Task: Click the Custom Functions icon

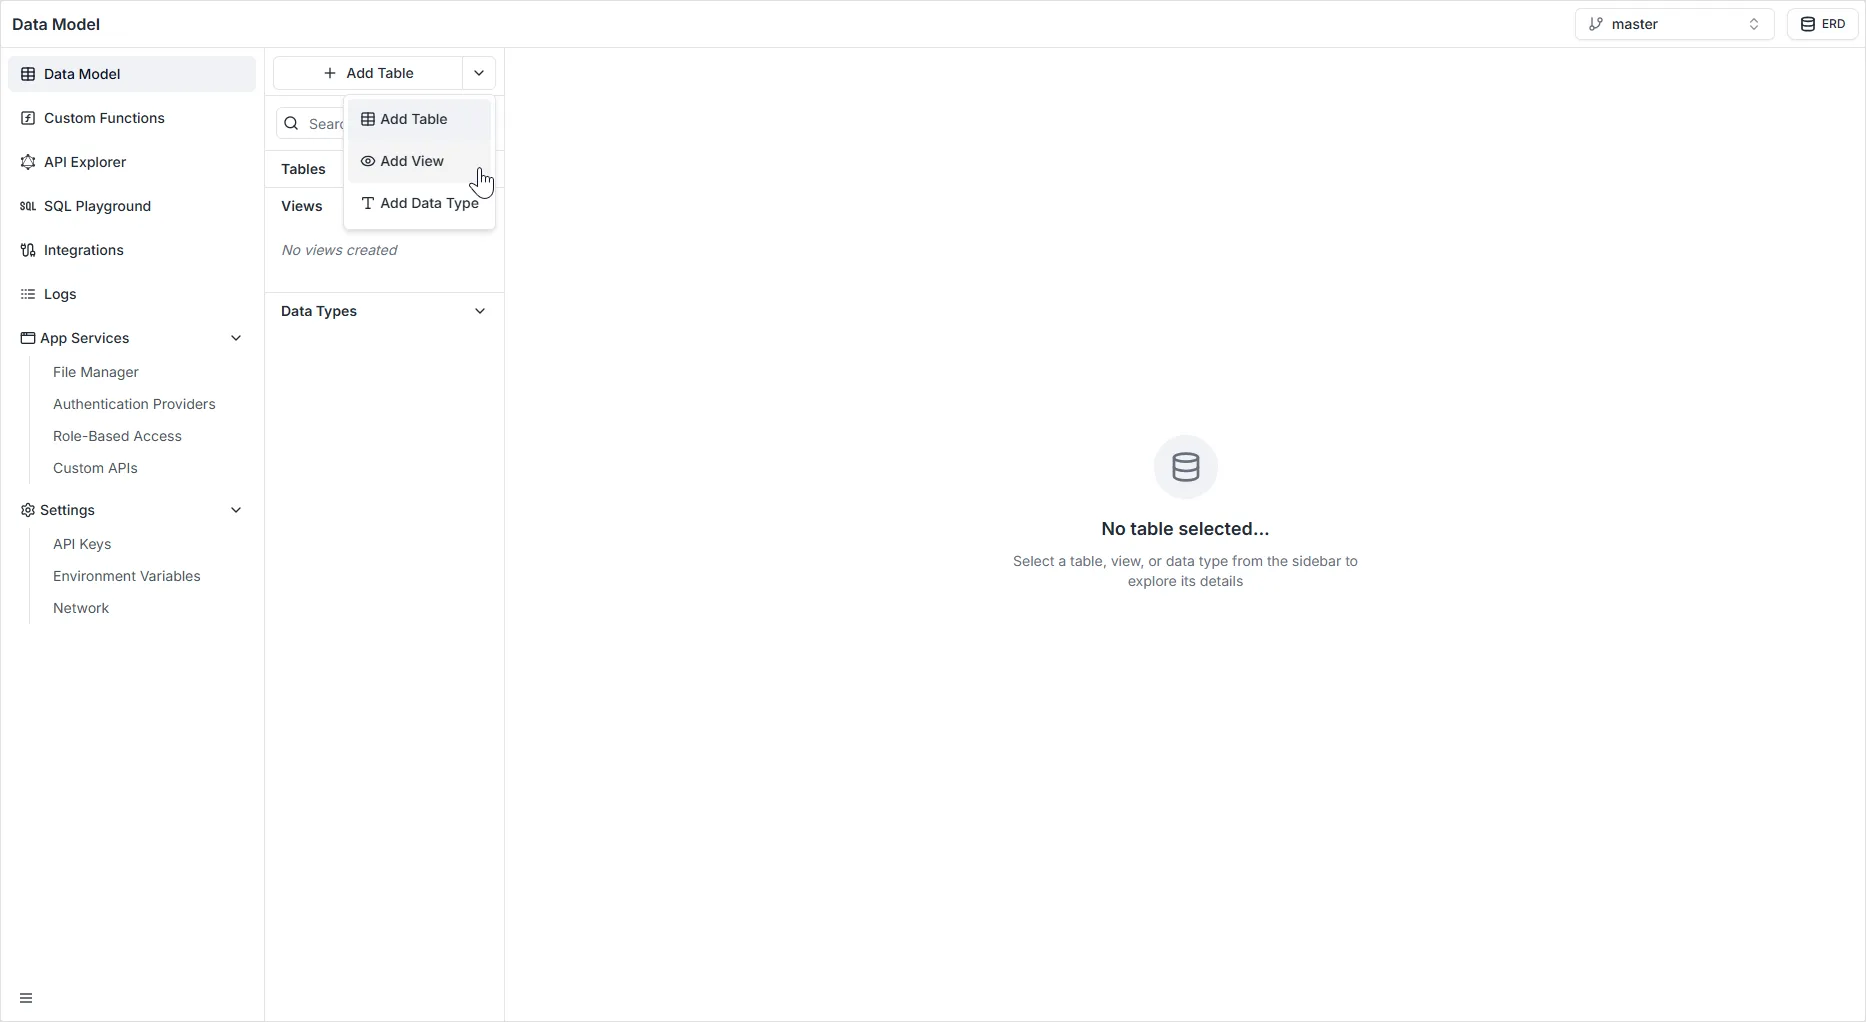Action: 28,118
